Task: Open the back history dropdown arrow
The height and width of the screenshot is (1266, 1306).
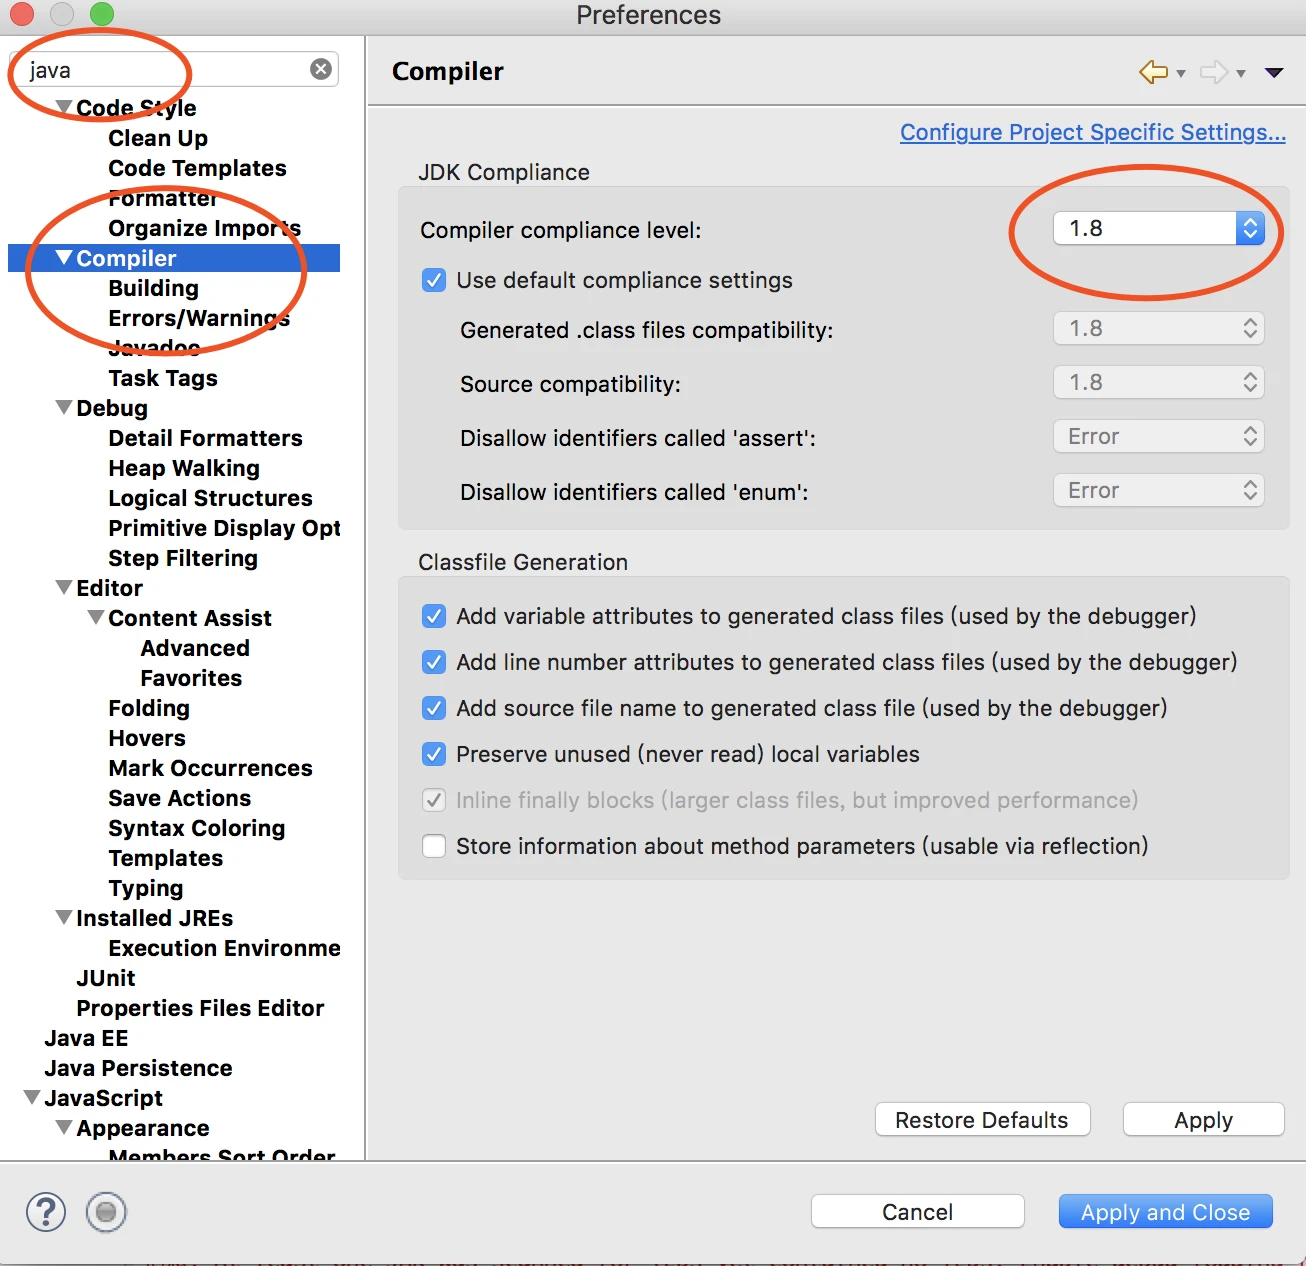Action: 1181,73
